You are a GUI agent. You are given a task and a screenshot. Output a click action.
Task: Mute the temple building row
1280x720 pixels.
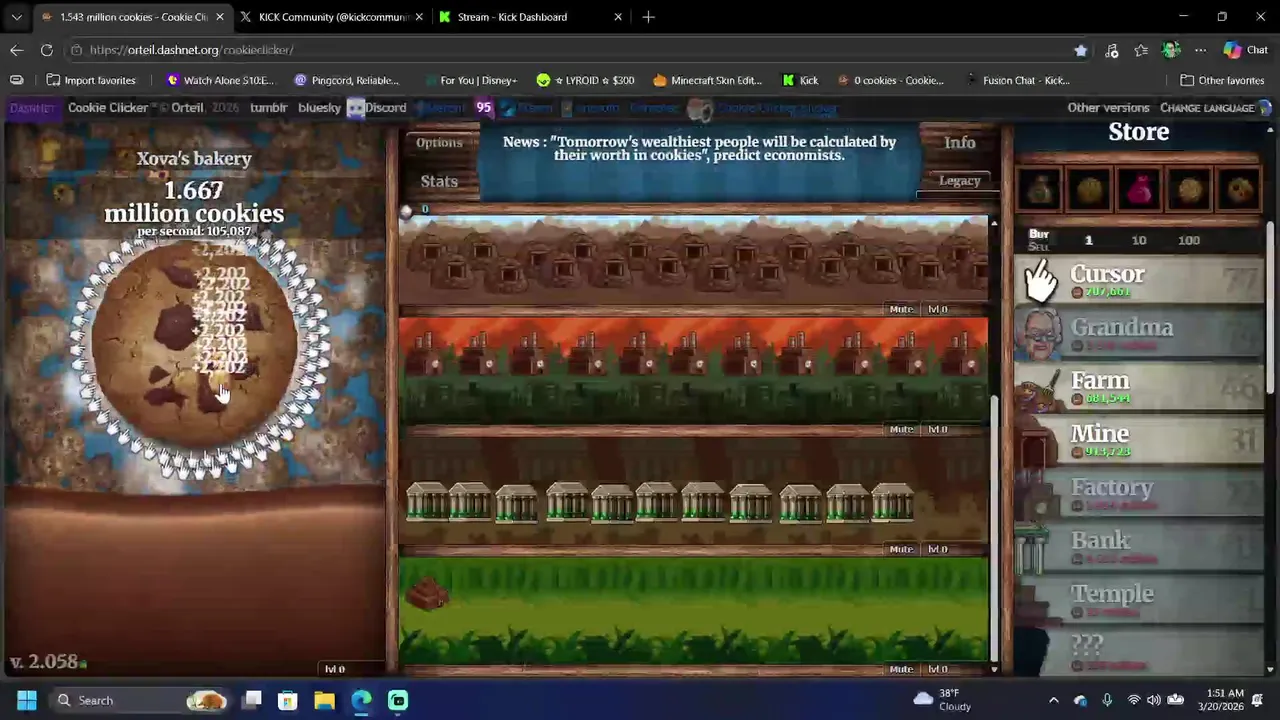coord(902,669)
